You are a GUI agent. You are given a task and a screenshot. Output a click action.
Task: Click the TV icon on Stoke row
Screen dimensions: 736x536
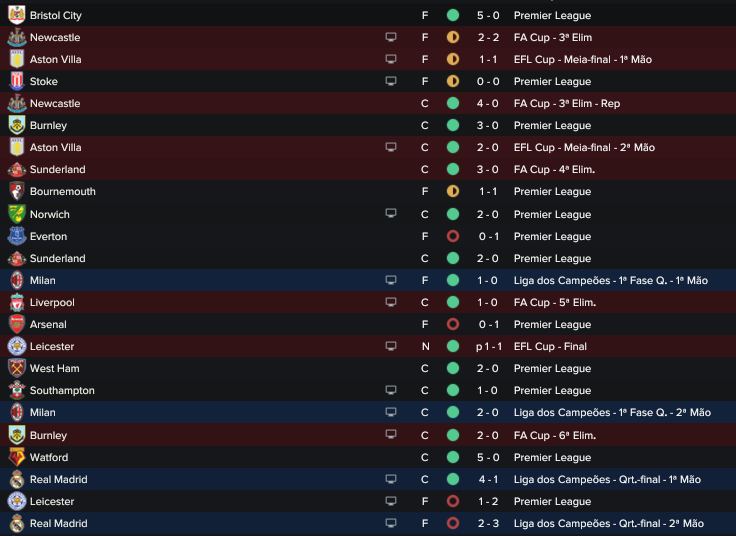point(391,81)
